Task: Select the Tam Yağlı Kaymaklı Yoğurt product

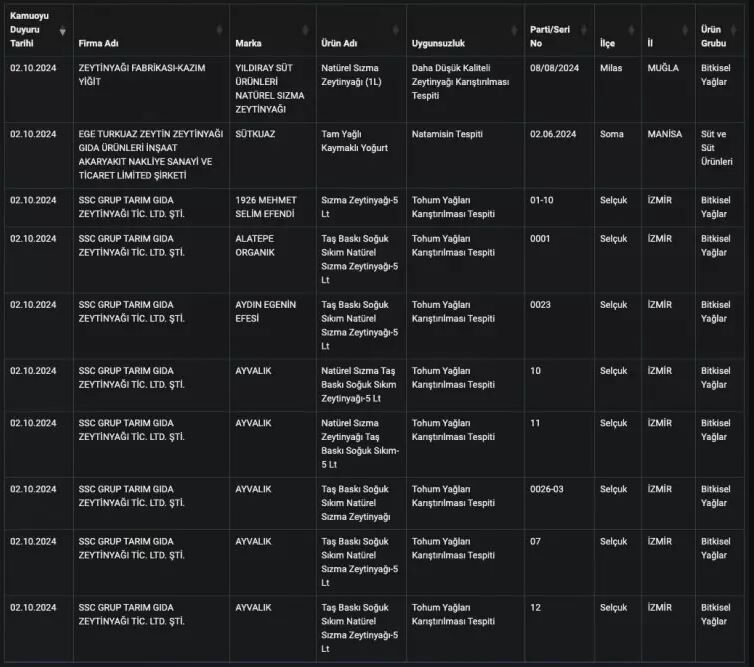Action: tap(355, 141)
